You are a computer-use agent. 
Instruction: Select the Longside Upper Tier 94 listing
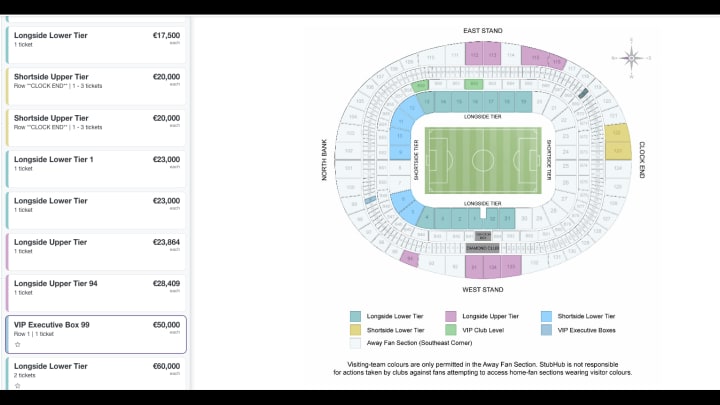coord(96,293)
